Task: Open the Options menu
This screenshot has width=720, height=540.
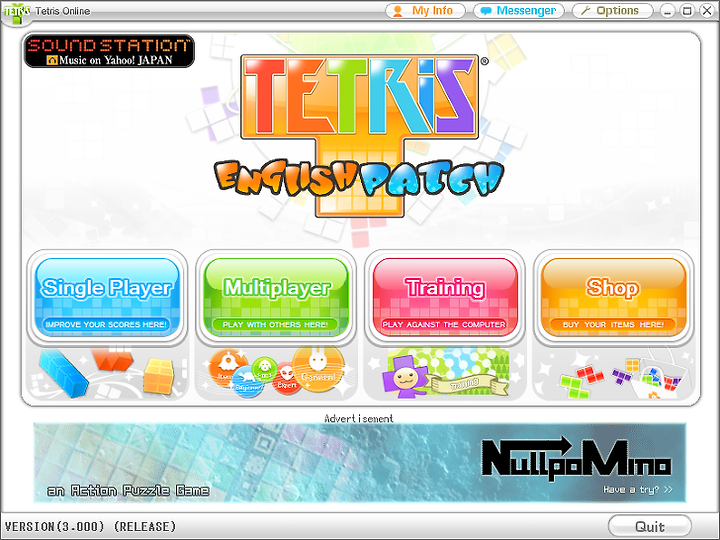Action: click(613, 11)
